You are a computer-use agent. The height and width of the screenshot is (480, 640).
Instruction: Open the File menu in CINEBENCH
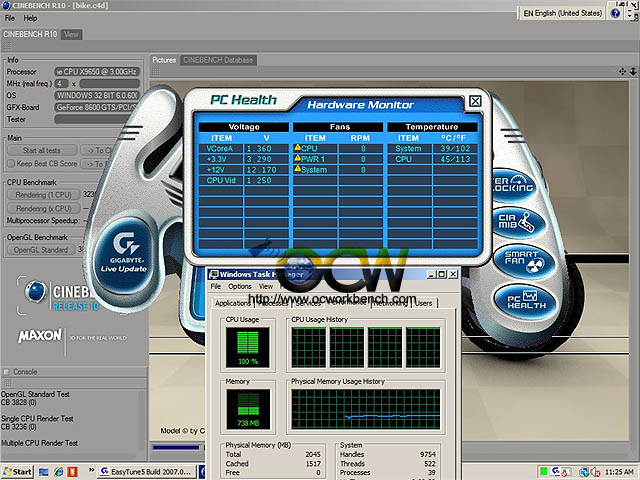point(9,18)
